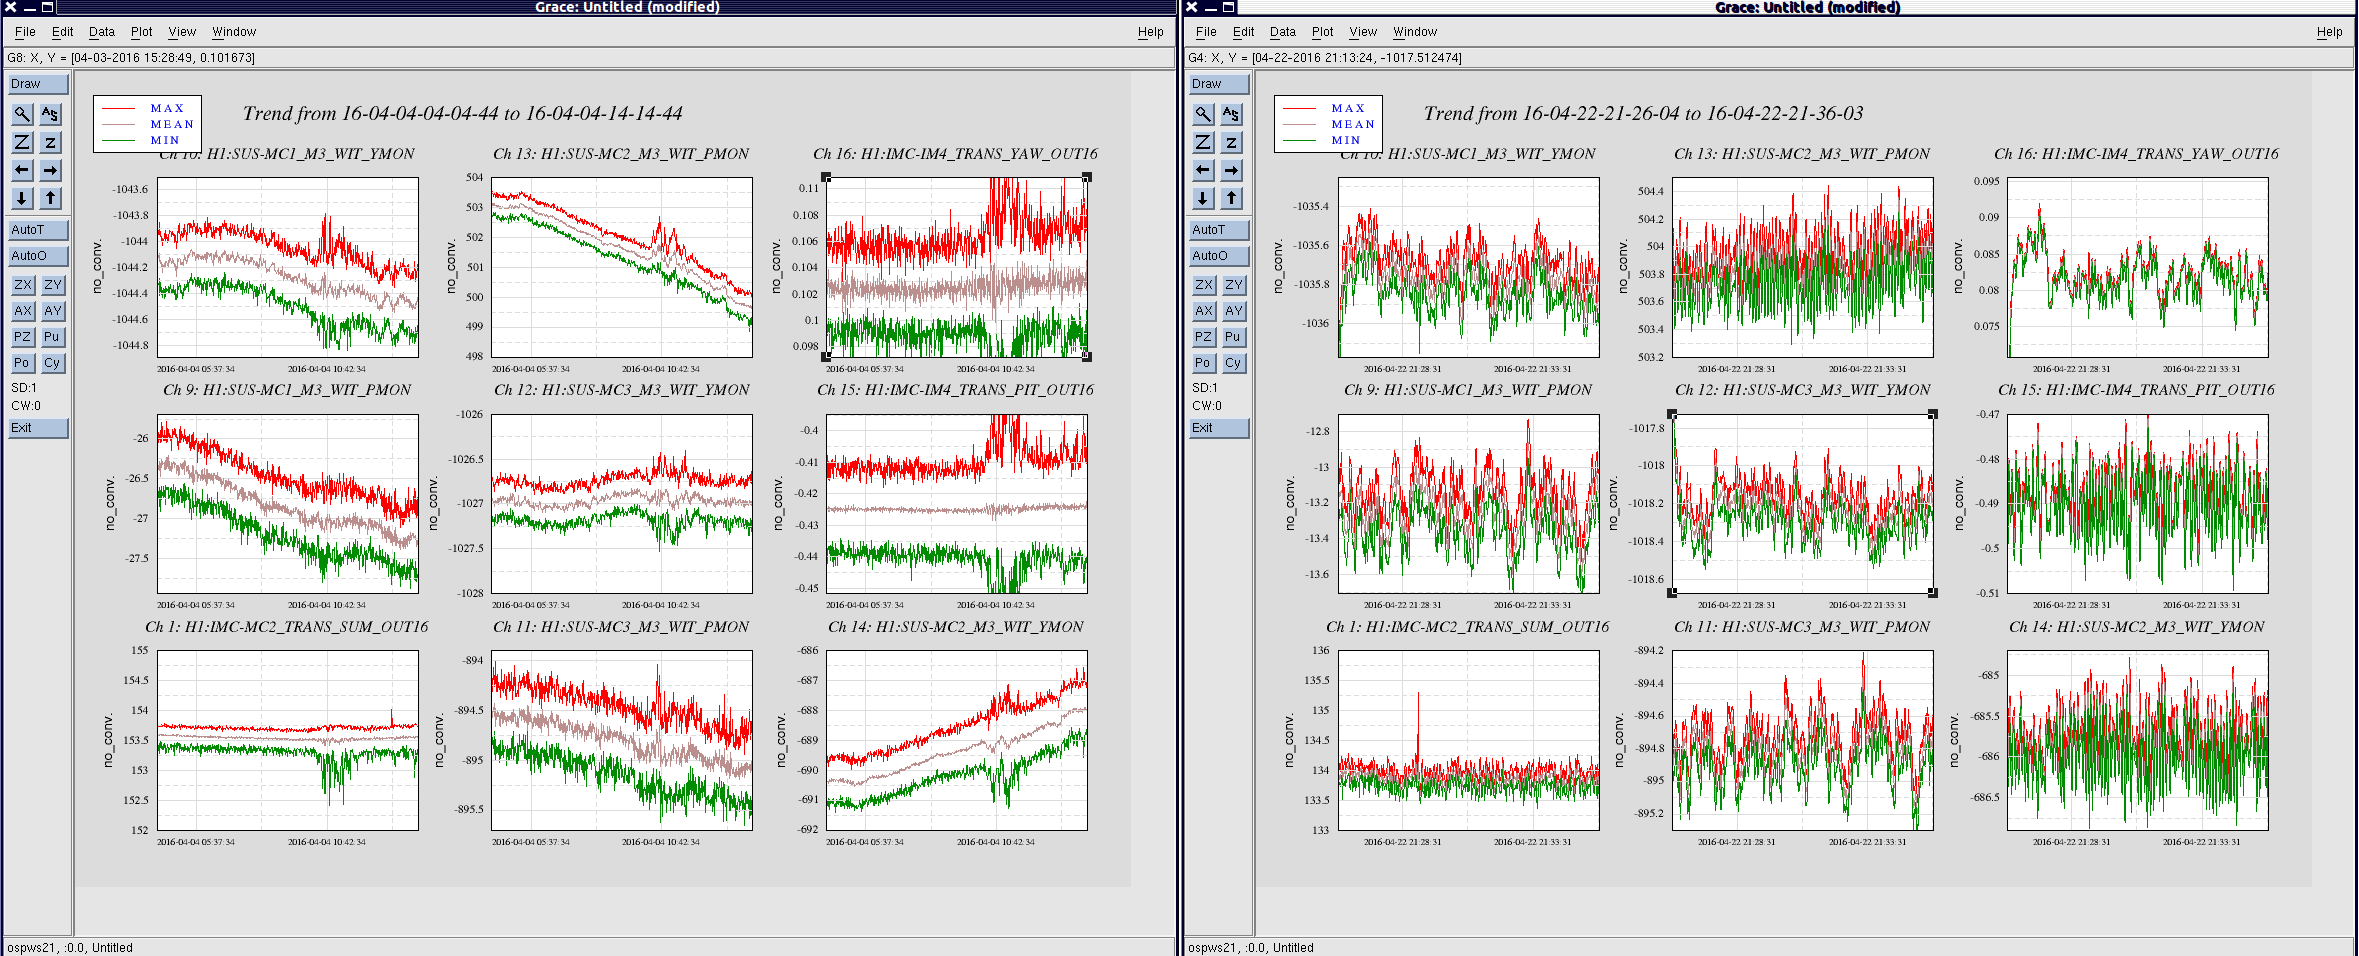Click the small z zoom-out icon in right window
Screen dimensions: 2359x956
pyautogui.click(x=1231, y=142)
